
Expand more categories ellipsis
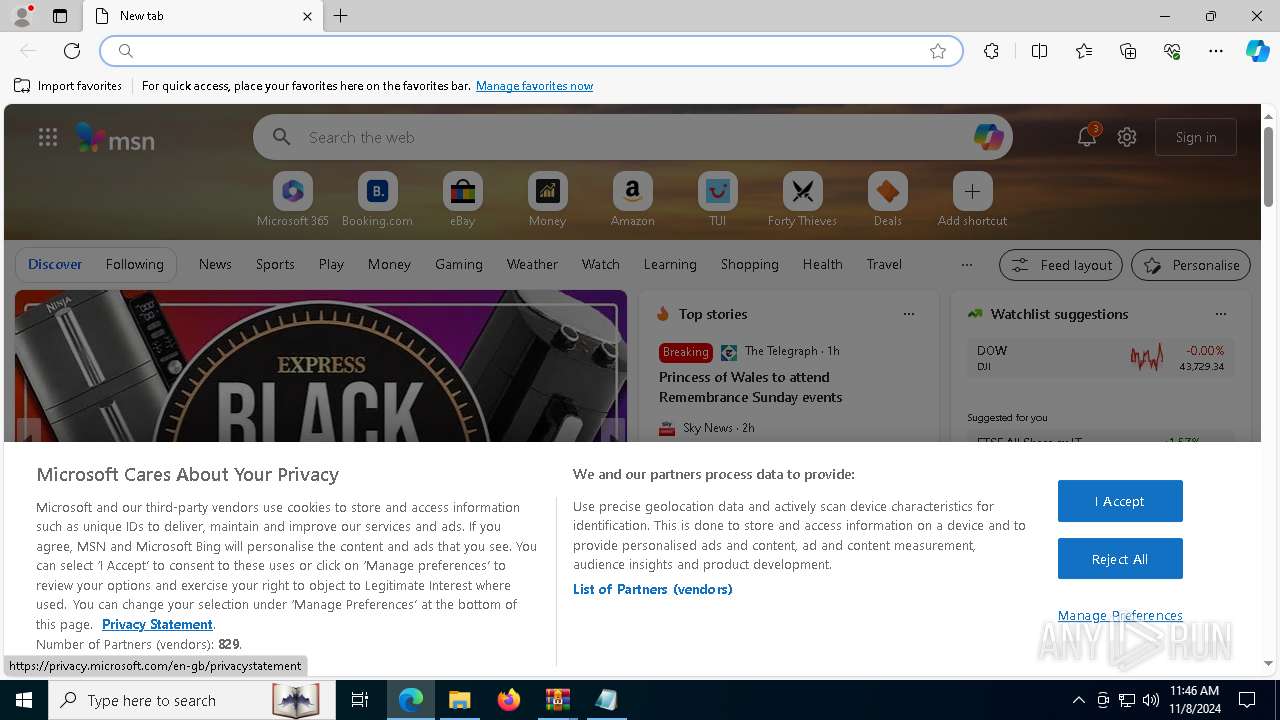pos(966,265)
